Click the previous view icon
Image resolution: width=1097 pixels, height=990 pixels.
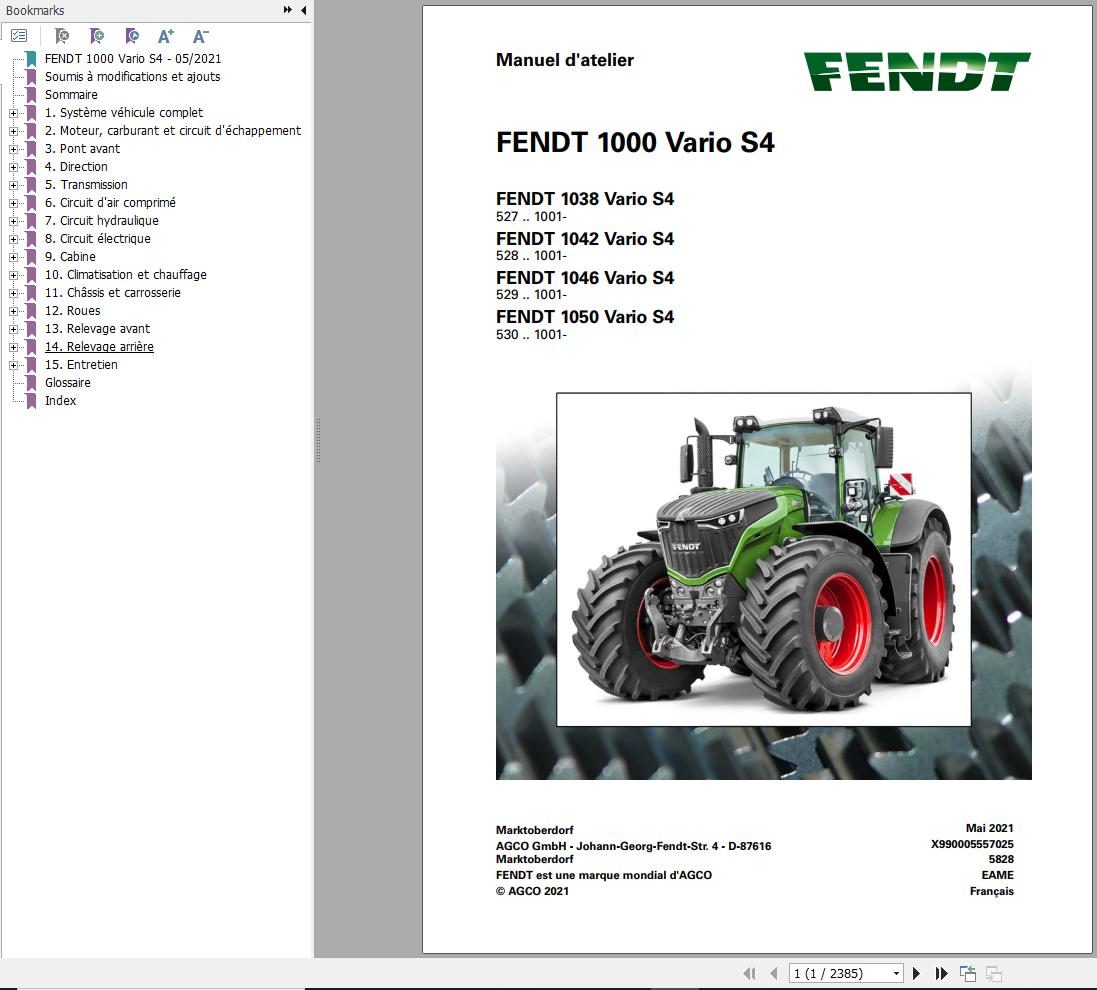click(x=968, y=973)
